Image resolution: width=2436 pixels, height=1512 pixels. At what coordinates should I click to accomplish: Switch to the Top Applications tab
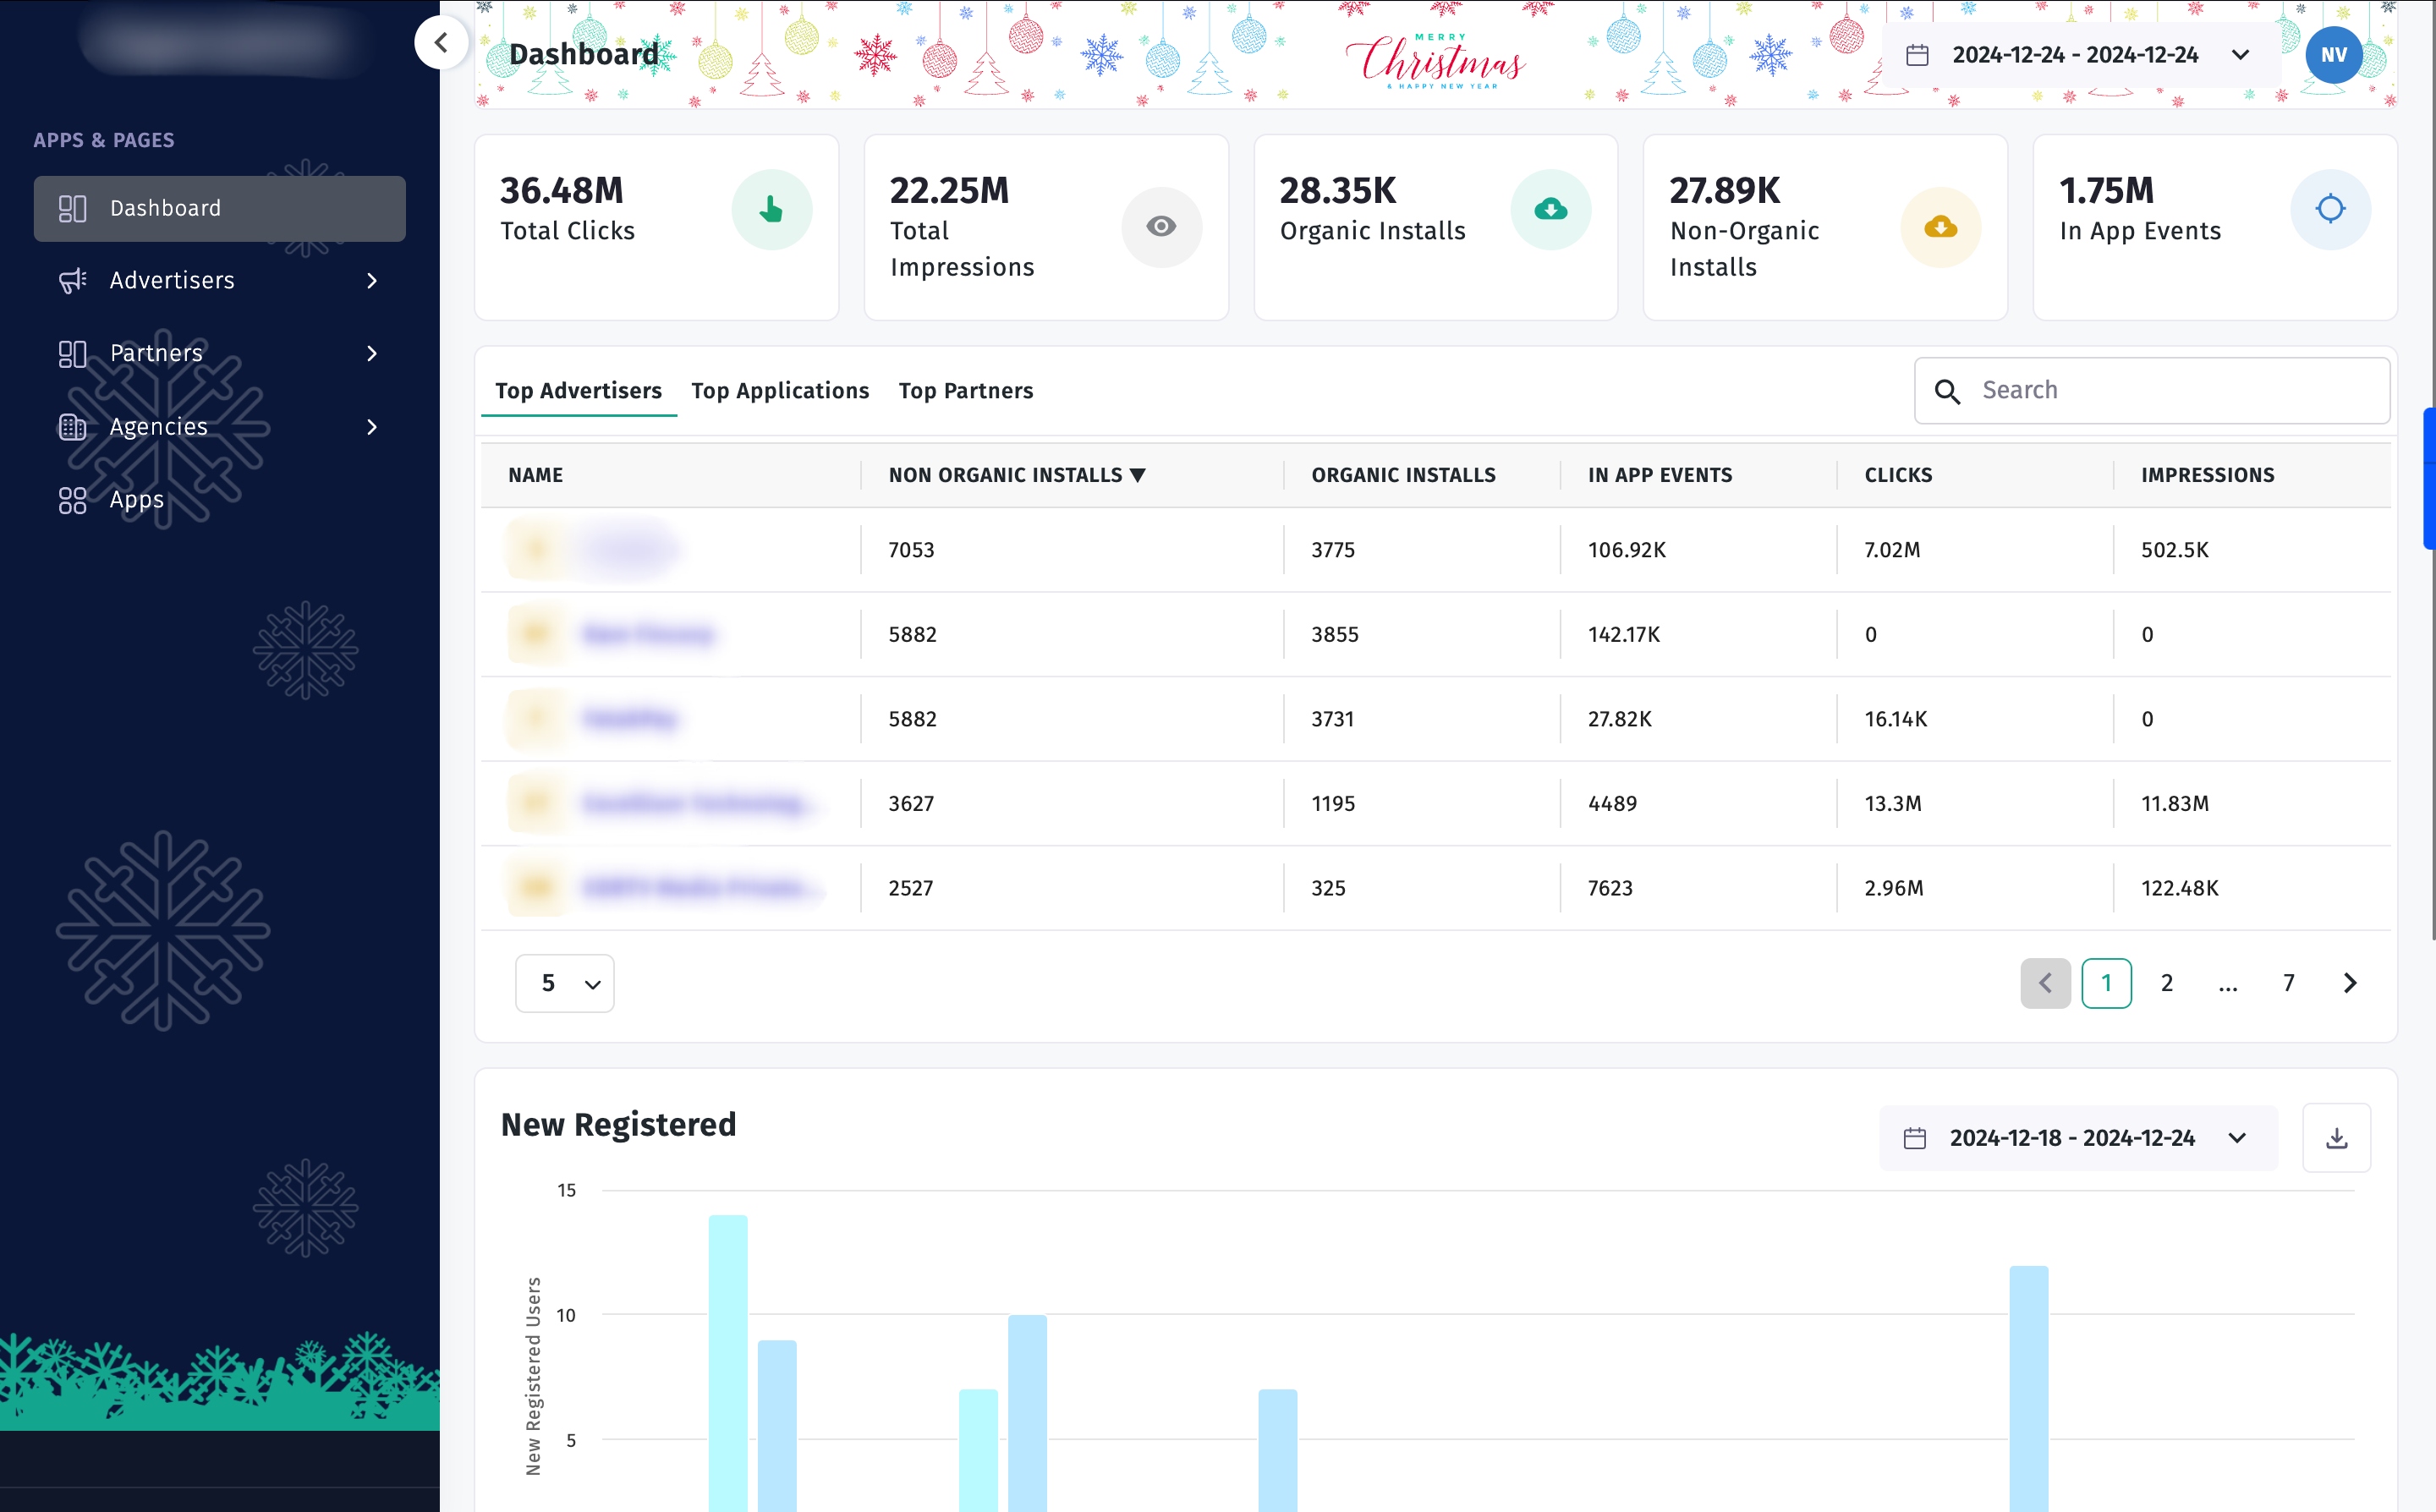click(x=781, y=391)
